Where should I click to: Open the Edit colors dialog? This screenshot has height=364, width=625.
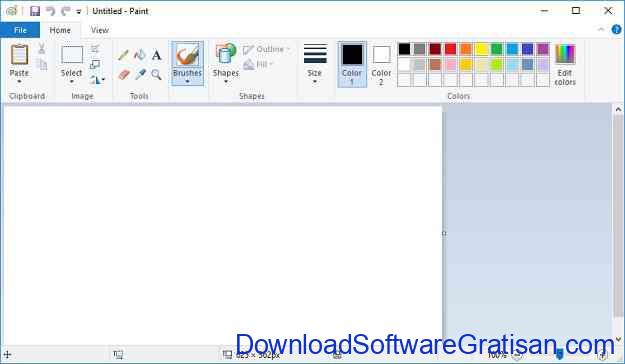[x=565, y=65]
